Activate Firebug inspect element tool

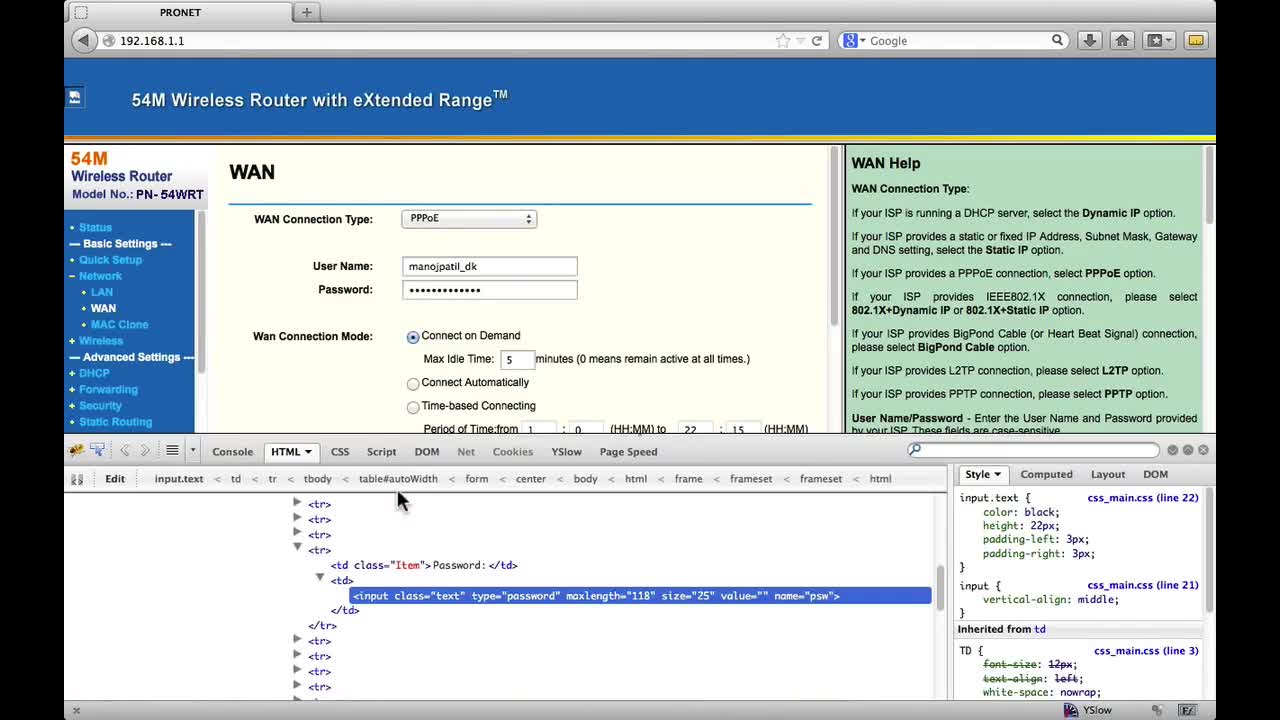pyautogui.click(x=98, y=451)
